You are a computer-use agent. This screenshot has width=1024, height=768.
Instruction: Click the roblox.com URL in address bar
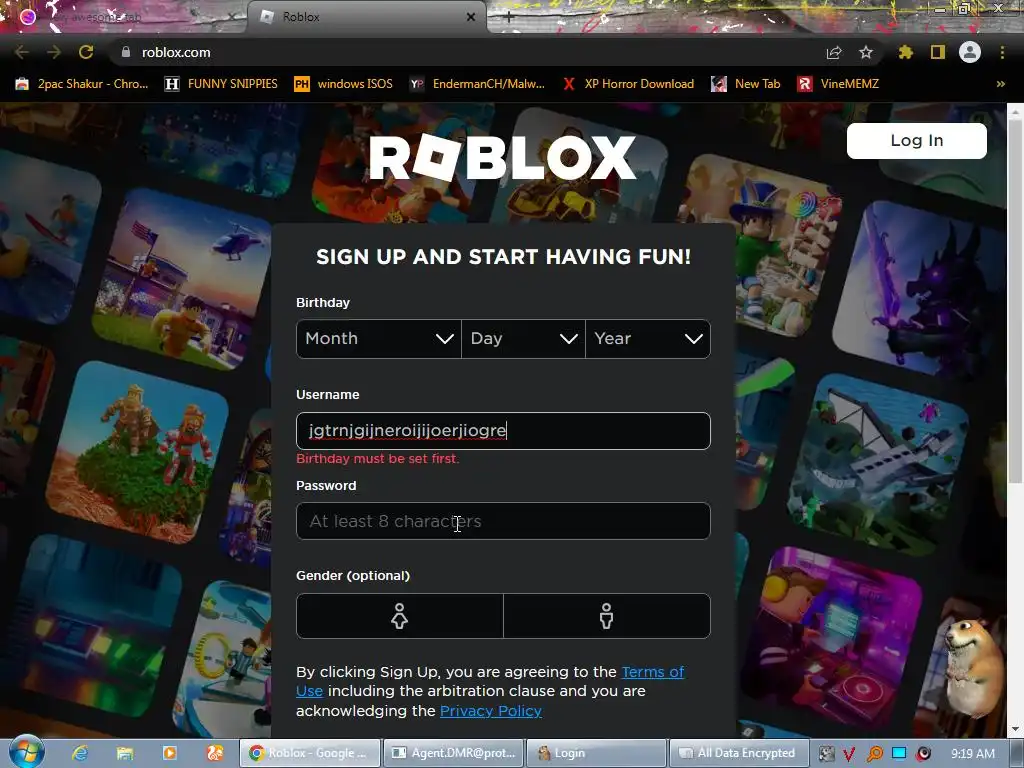(176, 52)
